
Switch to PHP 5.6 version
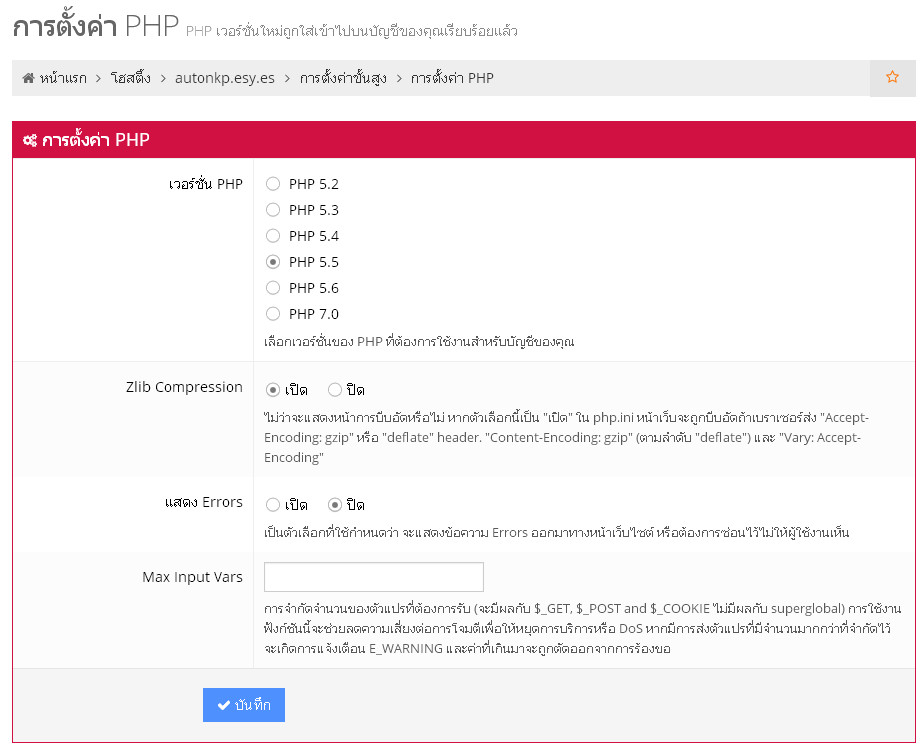tap(273, 288)
